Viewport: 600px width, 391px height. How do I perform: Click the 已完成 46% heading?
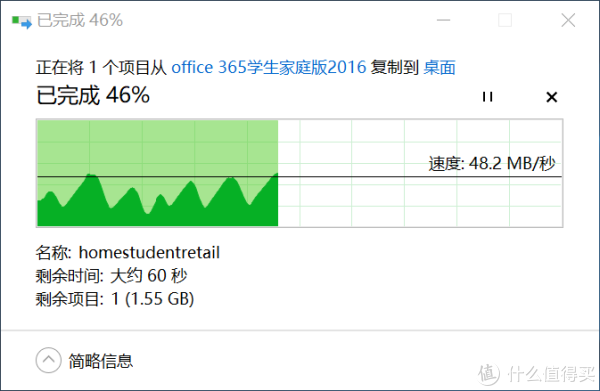coord(93,95)
